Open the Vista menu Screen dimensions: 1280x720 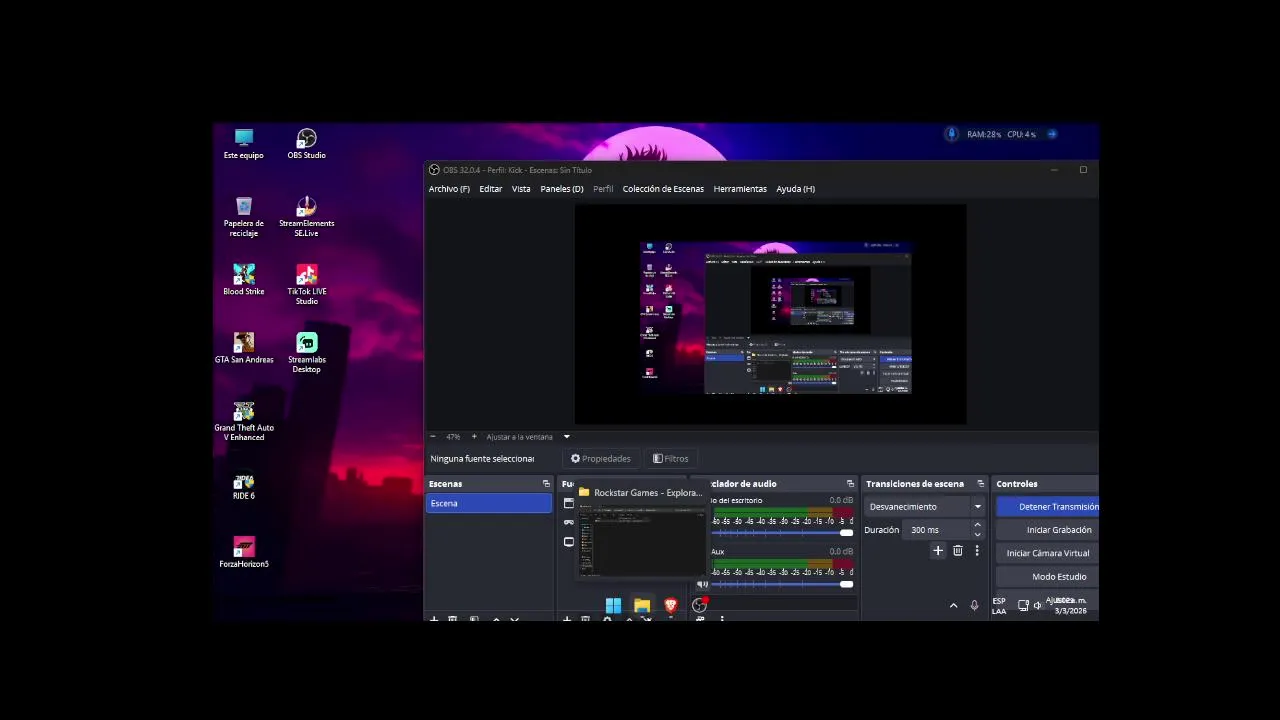click(521, 189)
